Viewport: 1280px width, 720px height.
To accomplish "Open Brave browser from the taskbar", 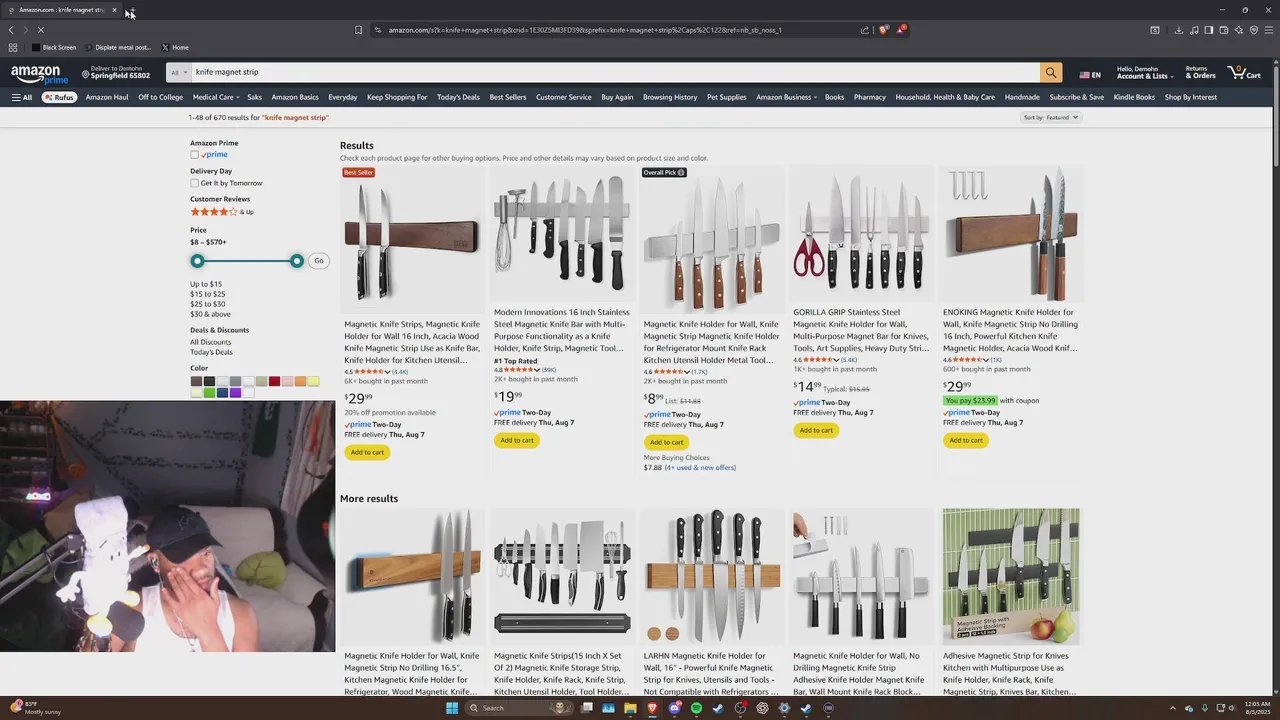I will point(652,708).
